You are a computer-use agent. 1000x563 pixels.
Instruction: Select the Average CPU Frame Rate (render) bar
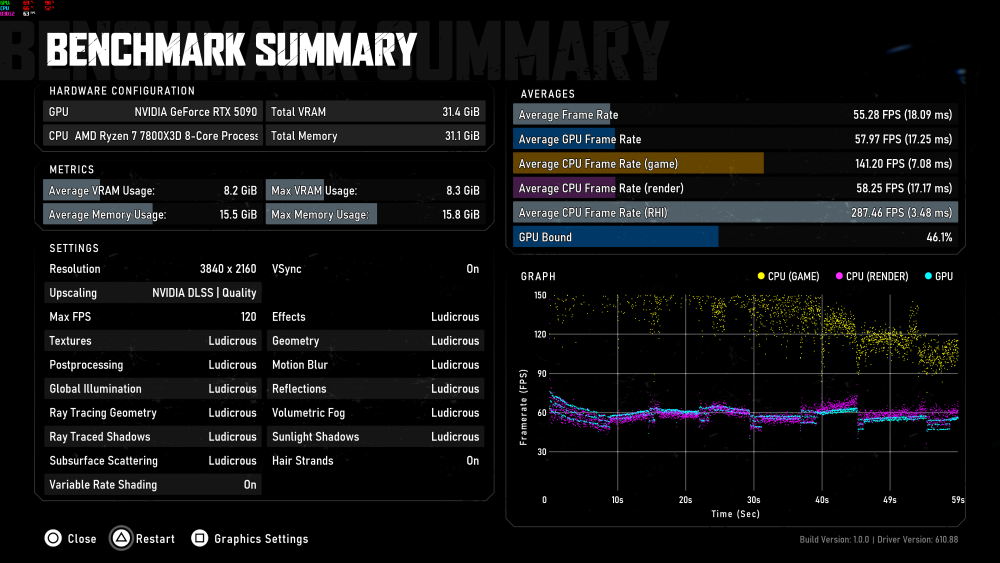point(735,188)
